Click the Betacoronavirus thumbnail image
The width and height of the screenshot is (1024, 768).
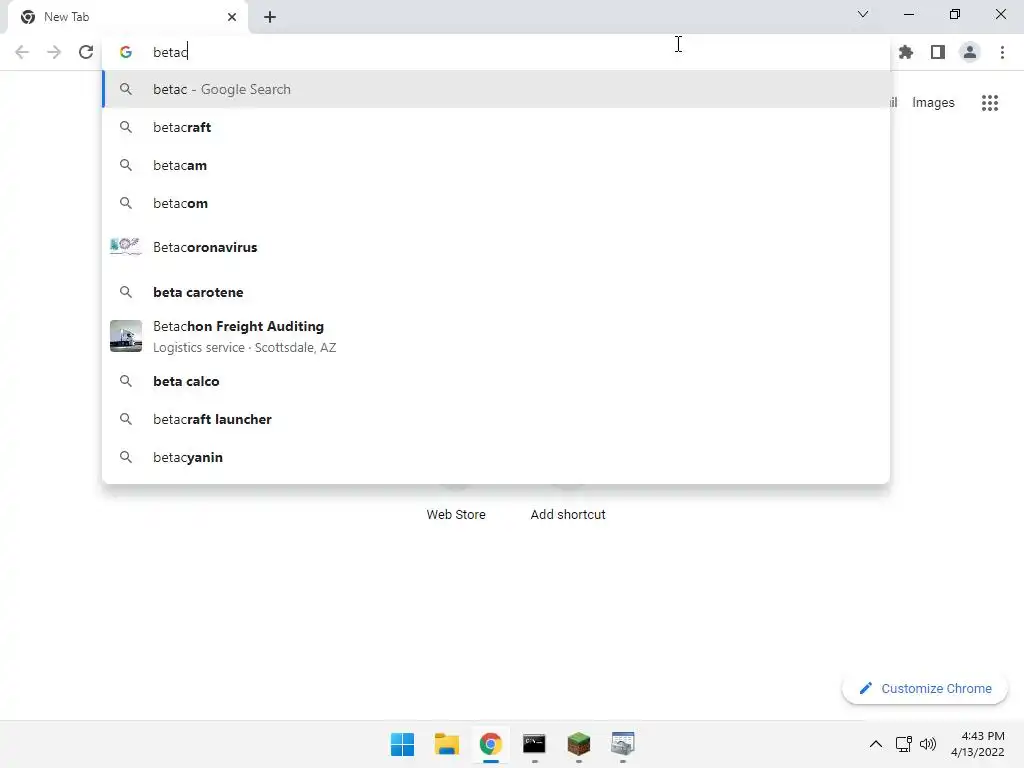click(x=126, y=247)
